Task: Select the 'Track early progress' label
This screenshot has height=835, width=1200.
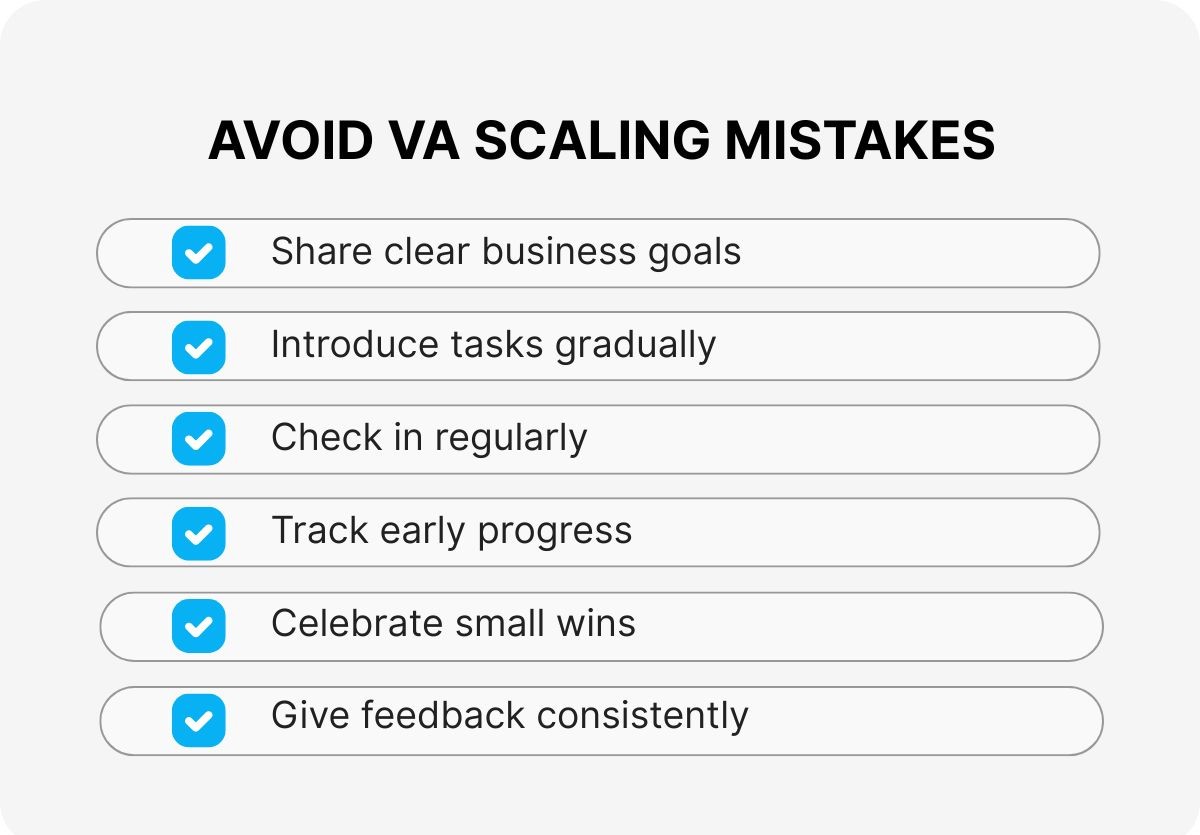Action: coord(451,532)
